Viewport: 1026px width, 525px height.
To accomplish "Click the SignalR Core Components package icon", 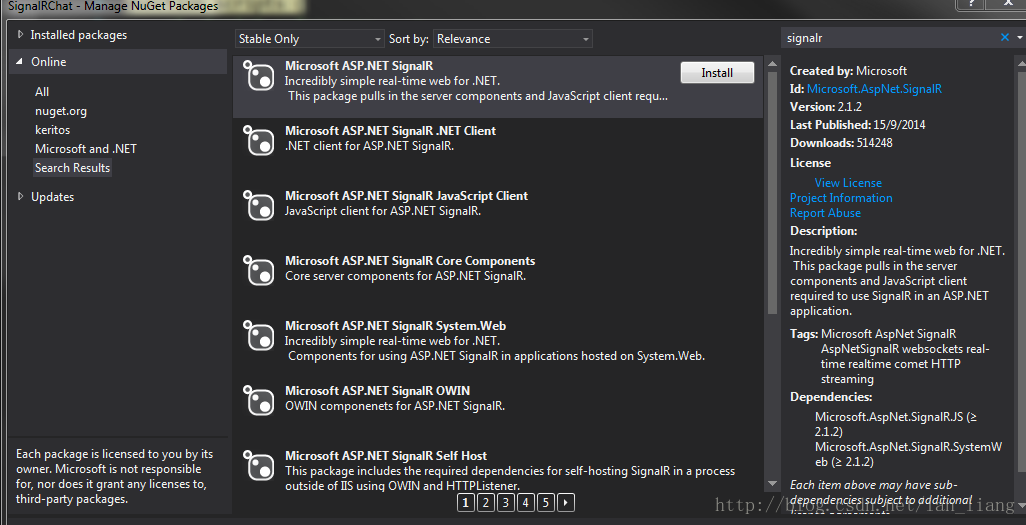I will tap(258, 270).
